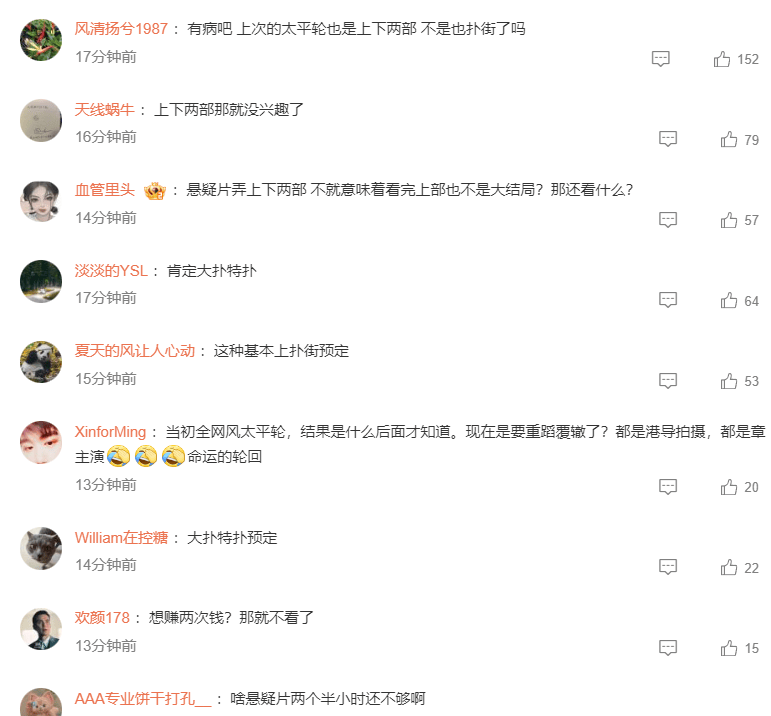Reply to XinforMing's comment
771x716 pixels.
click(x=668, y=487)
